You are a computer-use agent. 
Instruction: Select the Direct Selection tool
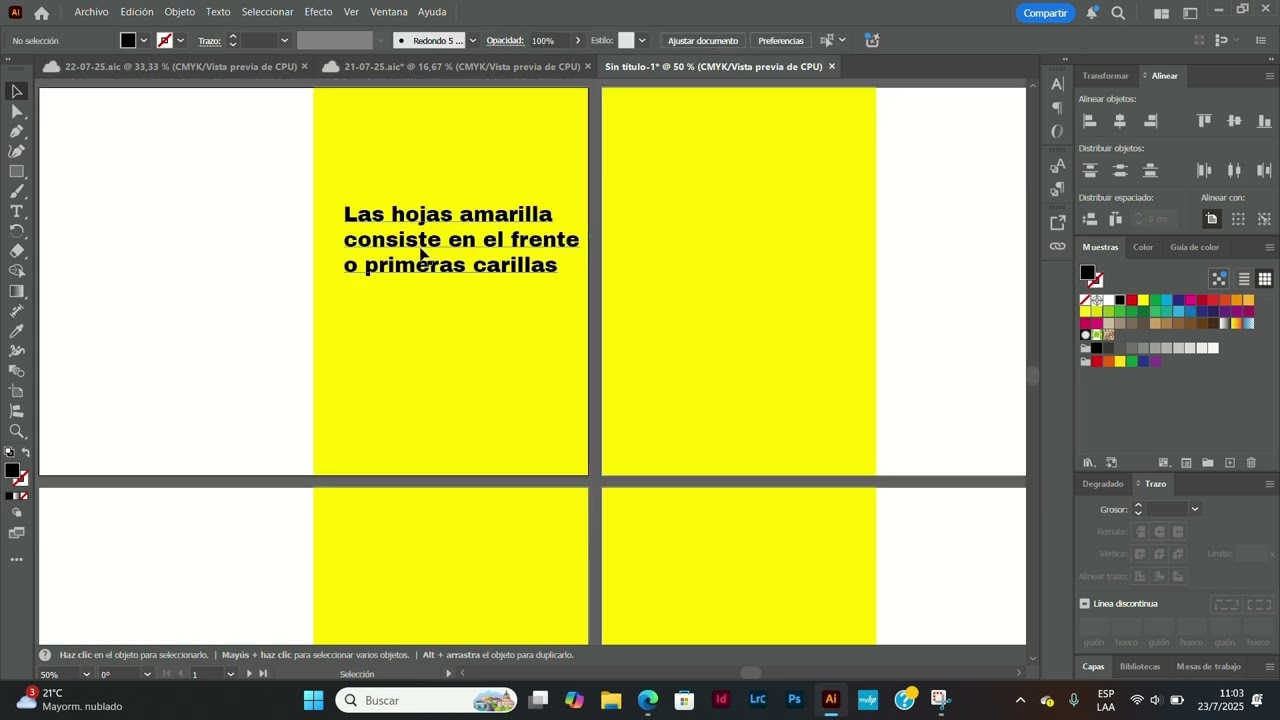click(x=17, y=112)
